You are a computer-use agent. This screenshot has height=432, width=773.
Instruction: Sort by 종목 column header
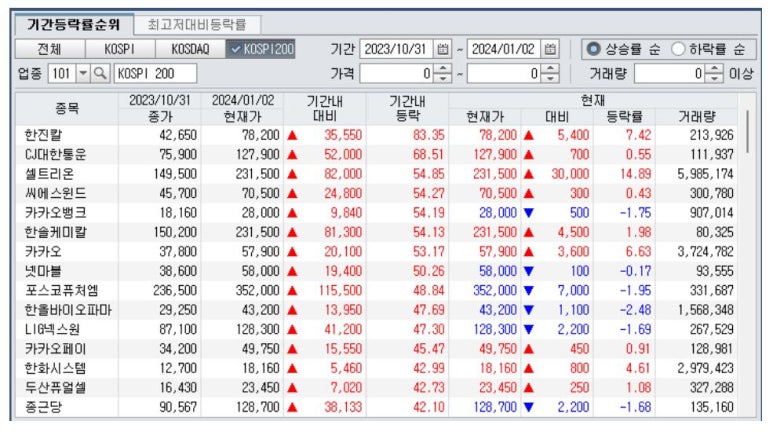coord(67,108)
